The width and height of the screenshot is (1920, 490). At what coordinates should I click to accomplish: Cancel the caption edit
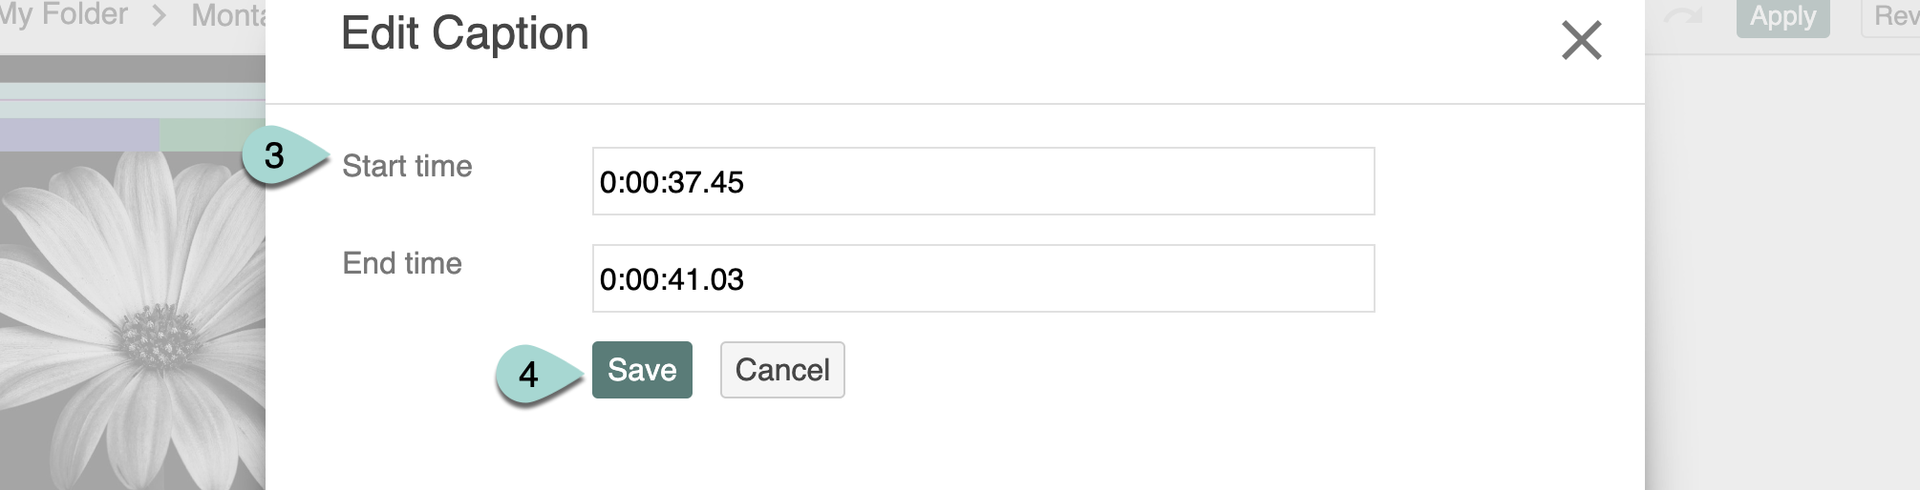click(782, 370)
